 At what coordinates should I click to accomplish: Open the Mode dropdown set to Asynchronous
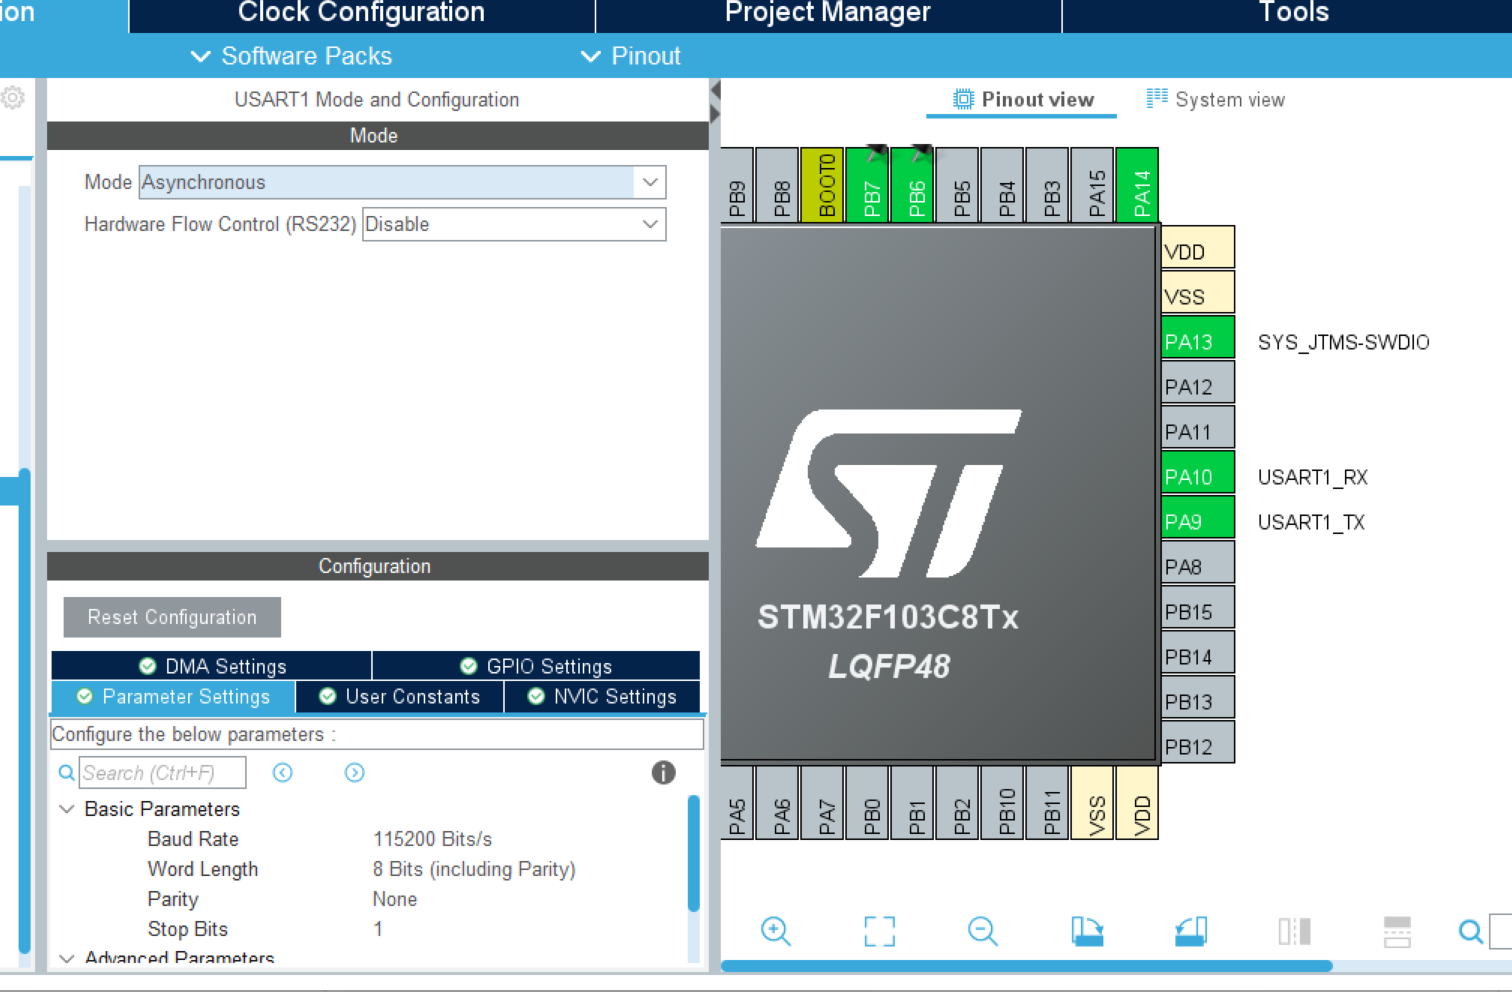pos(402,182)
